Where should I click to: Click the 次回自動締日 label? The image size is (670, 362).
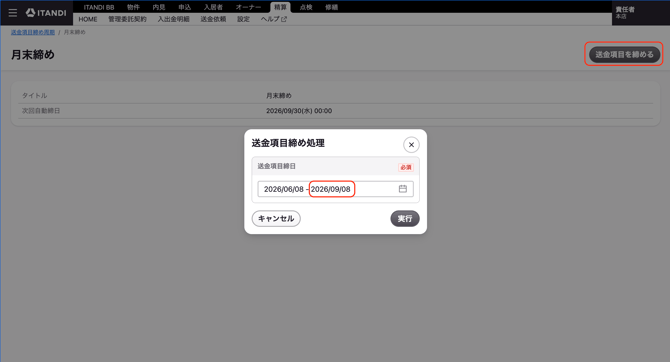point(41,111)
